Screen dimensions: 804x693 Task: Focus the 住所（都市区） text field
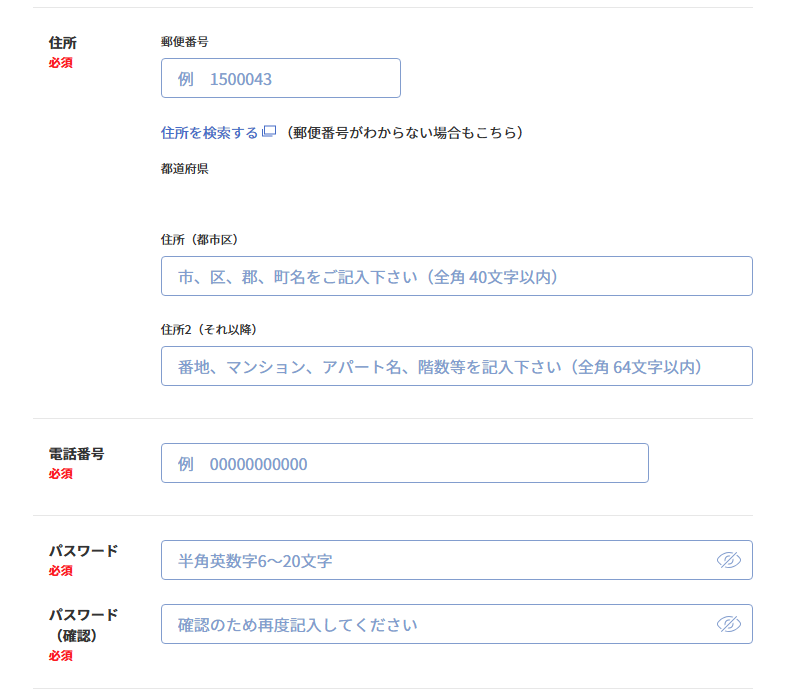[x=456, y=276]
